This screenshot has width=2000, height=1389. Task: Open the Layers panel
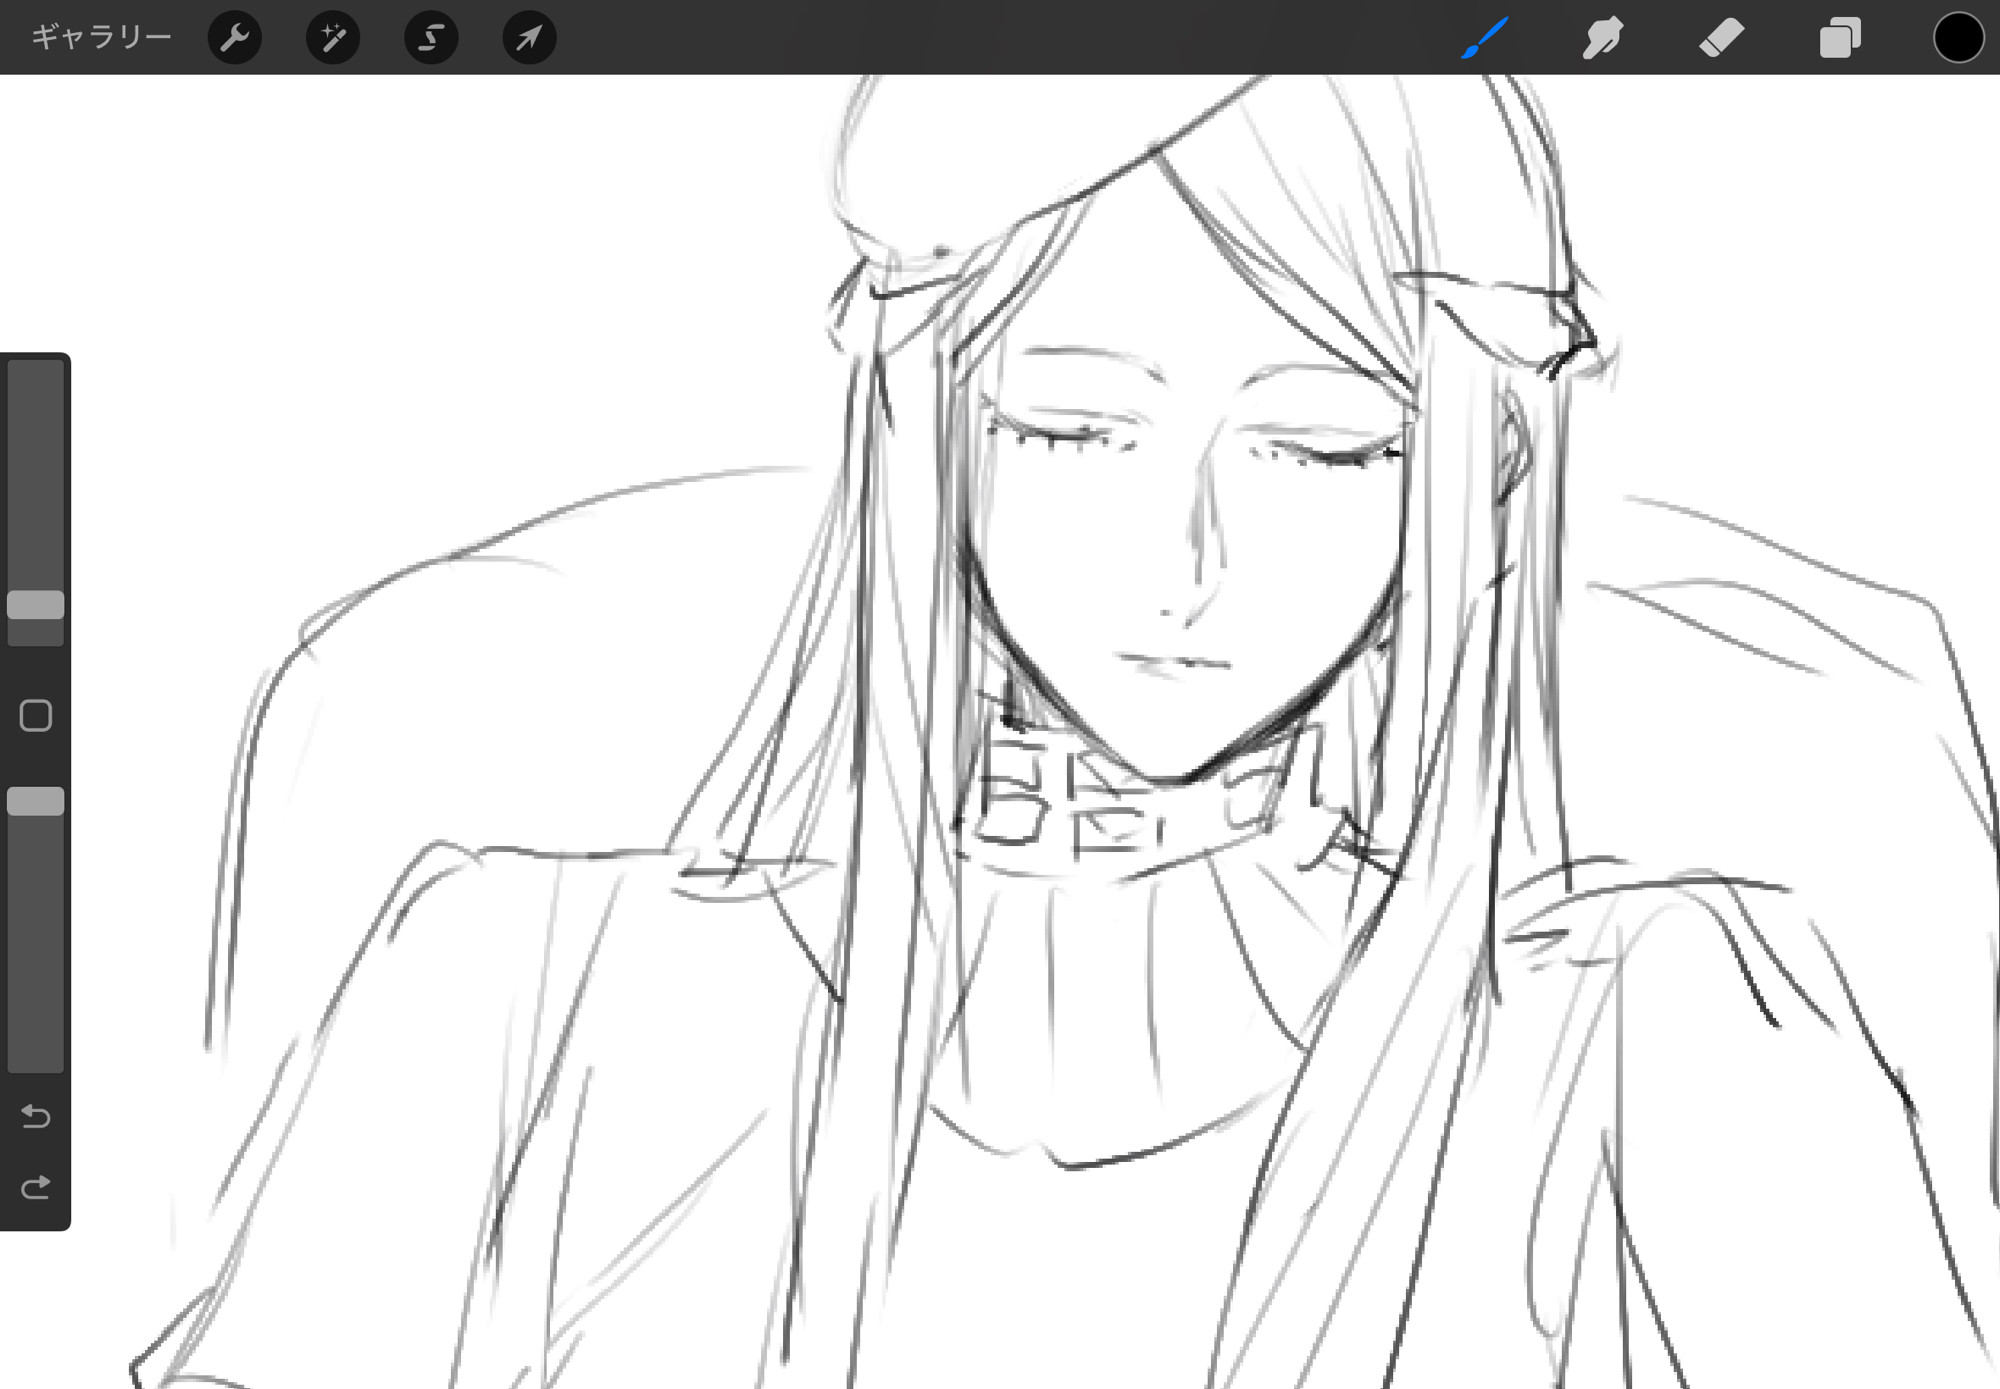click(1839, 38)
